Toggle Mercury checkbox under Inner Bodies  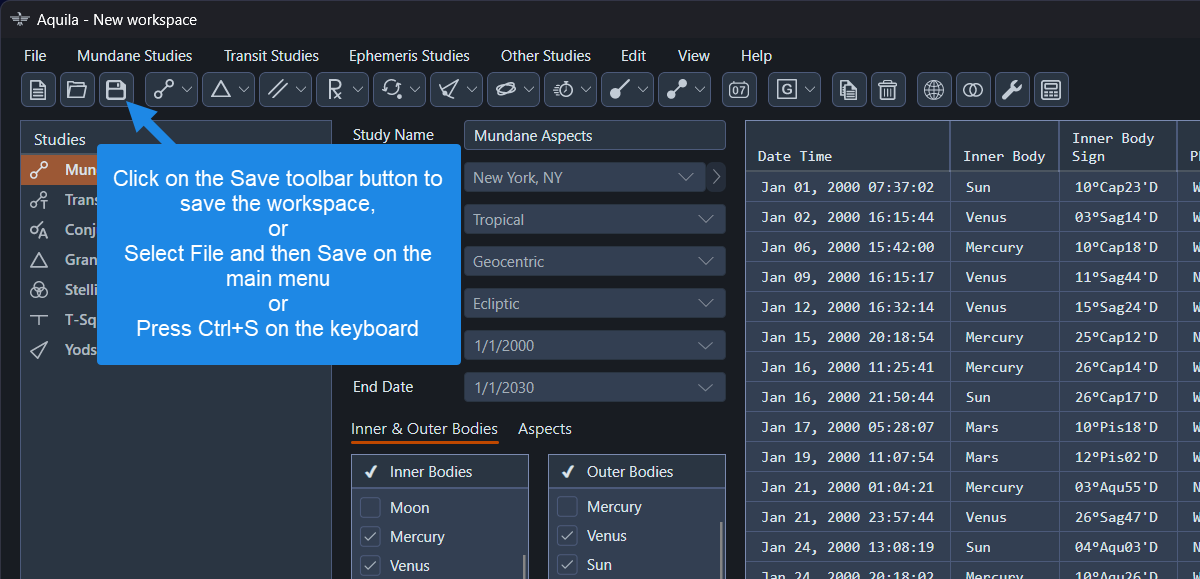pos(371,537)
